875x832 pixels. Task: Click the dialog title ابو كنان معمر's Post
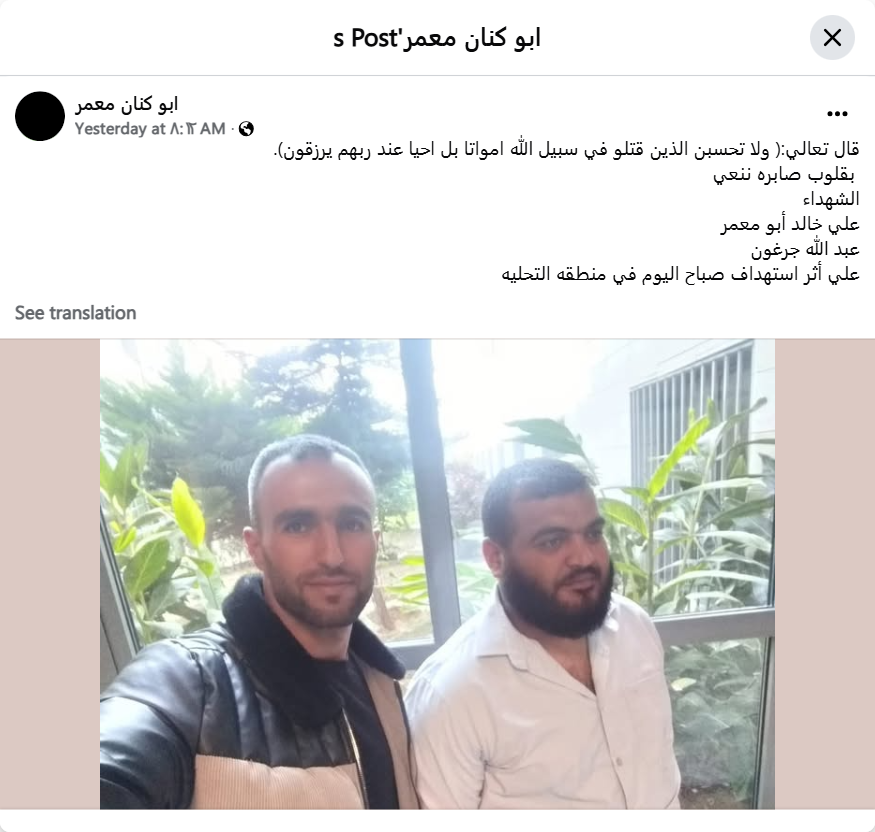click(437, 38)
